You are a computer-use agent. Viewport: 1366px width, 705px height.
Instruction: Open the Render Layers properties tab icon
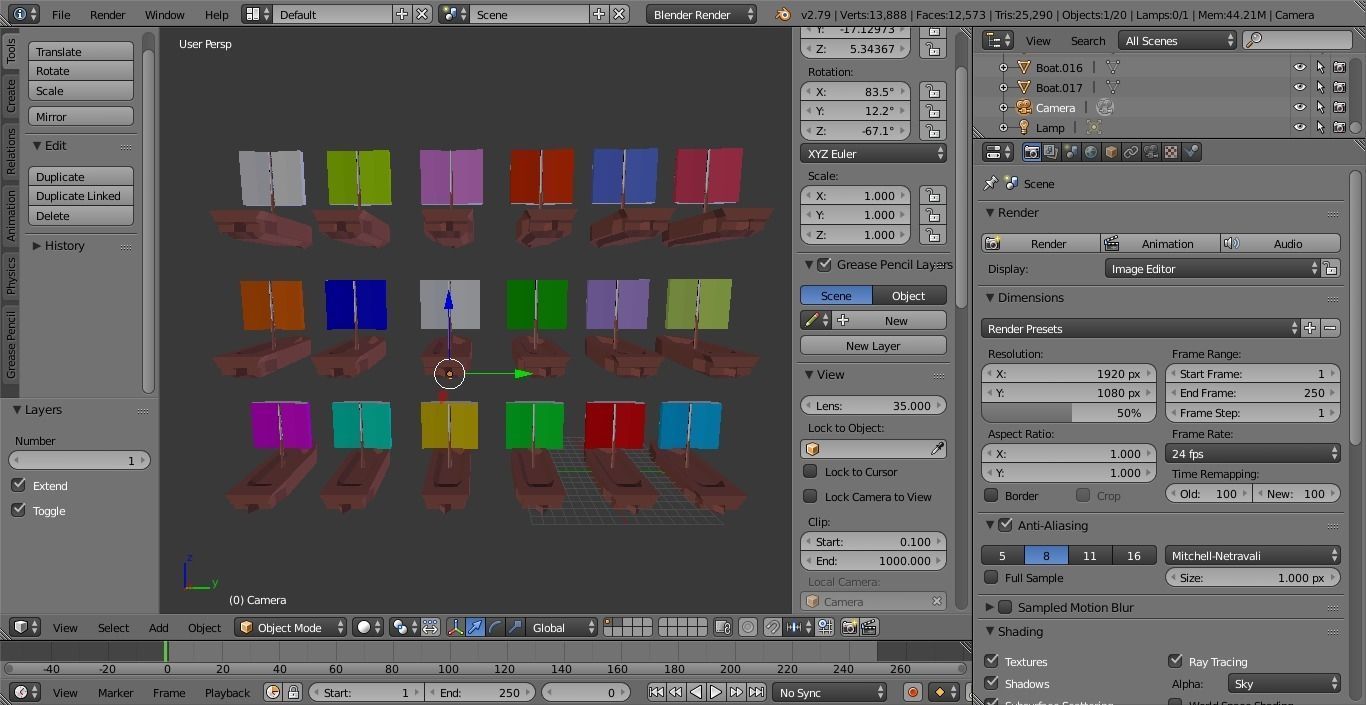click(1051, 152)
